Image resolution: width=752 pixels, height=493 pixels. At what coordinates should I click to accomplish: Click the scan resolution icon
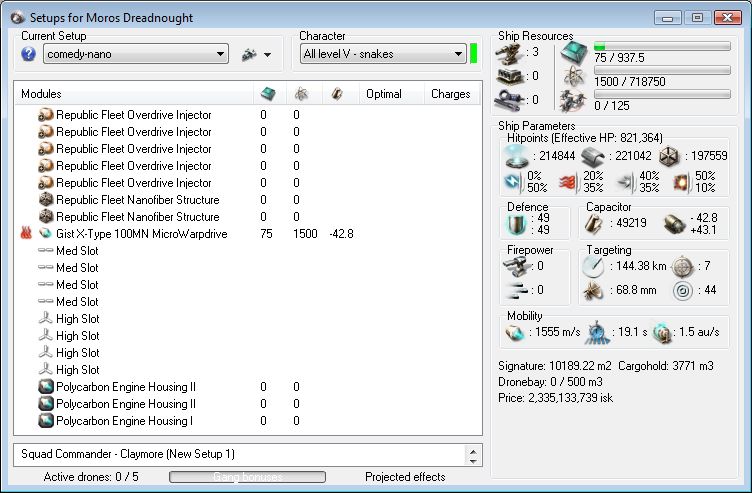pos(593,291)
